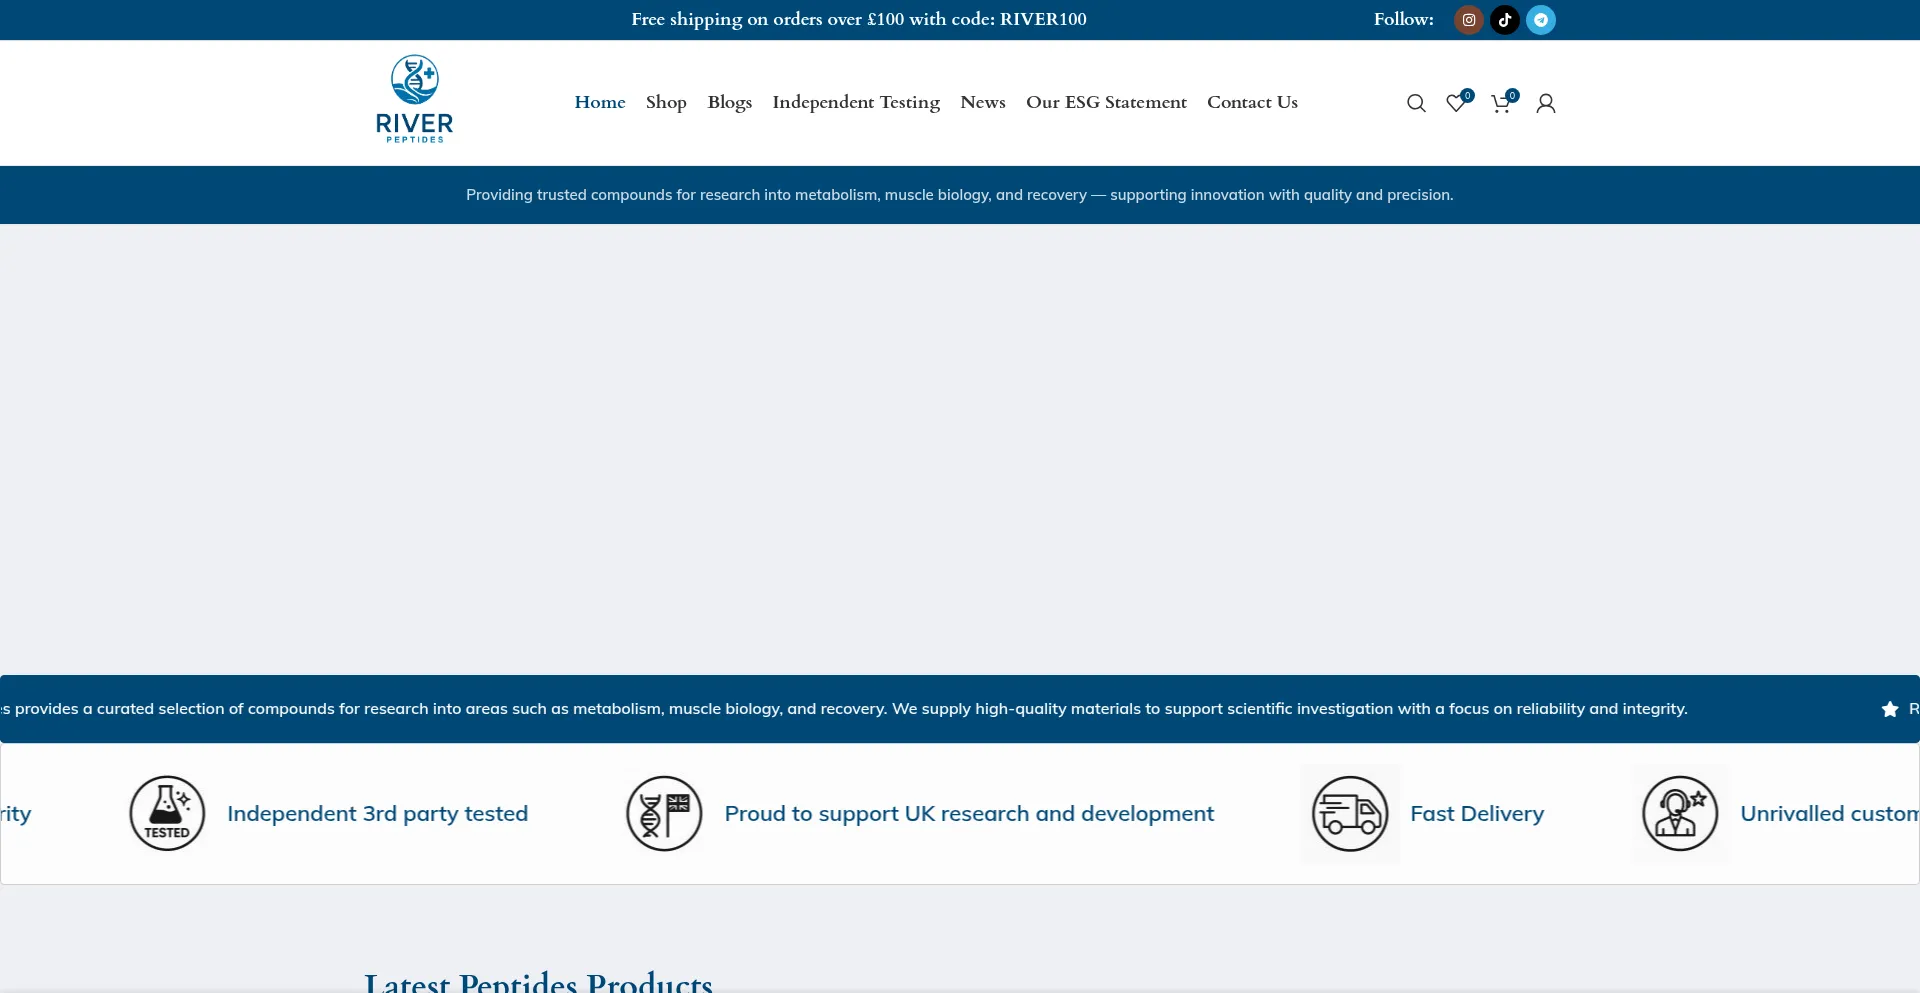Viewport: 1920px width, 993px height.
Task: Open the shopping cart icon
Action: pos(1500,103)
